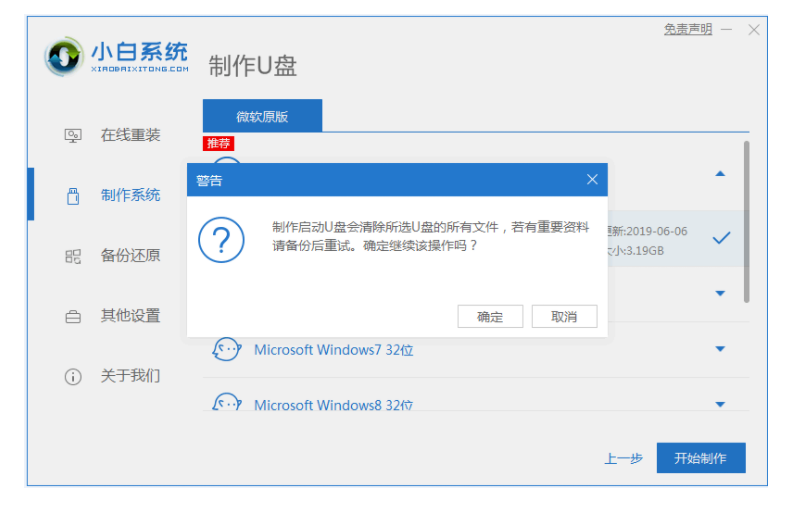
Task: Click the 小白系统 logo icon
Action: [x=64, y=57]
